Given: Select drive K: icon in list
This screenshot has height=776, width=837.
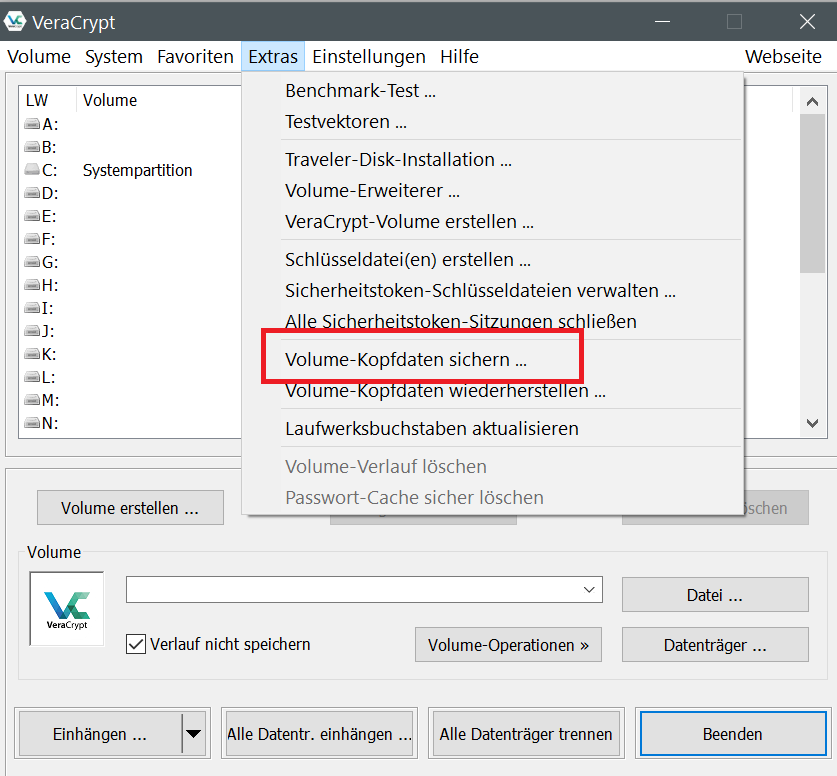Looking at the screenshot, I should pyautogui.click(x=32, y=354).
